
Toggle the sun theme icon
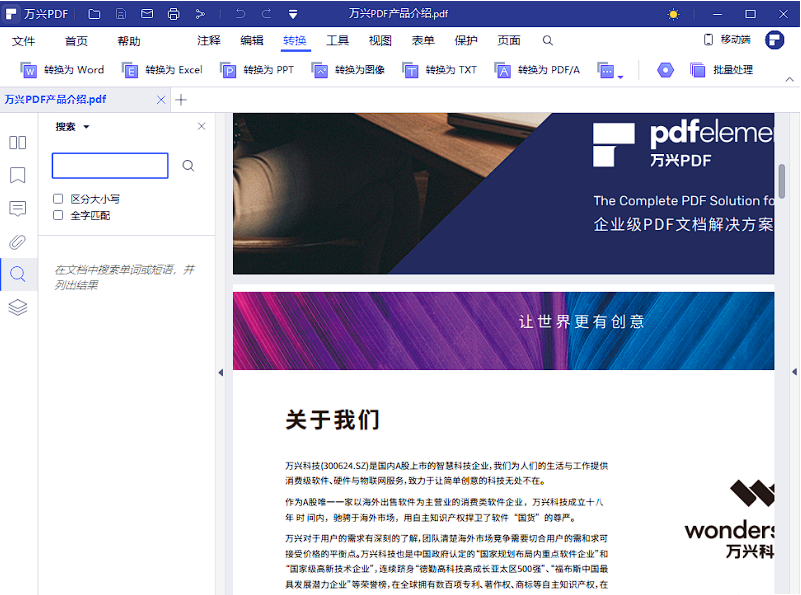coord(673,14)
